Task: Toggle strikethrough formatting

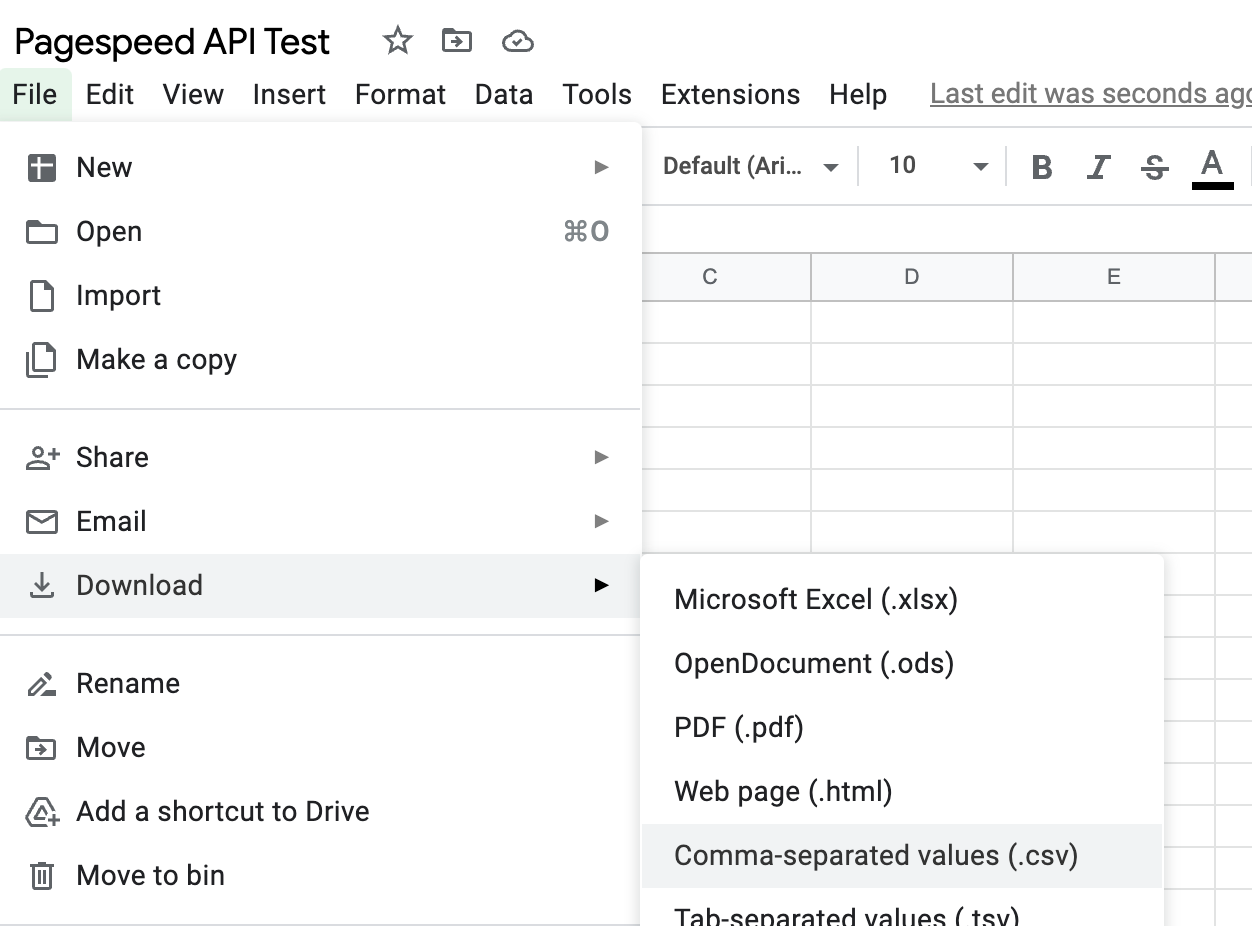Action: pyautogui.click(x=1154, y=167)
